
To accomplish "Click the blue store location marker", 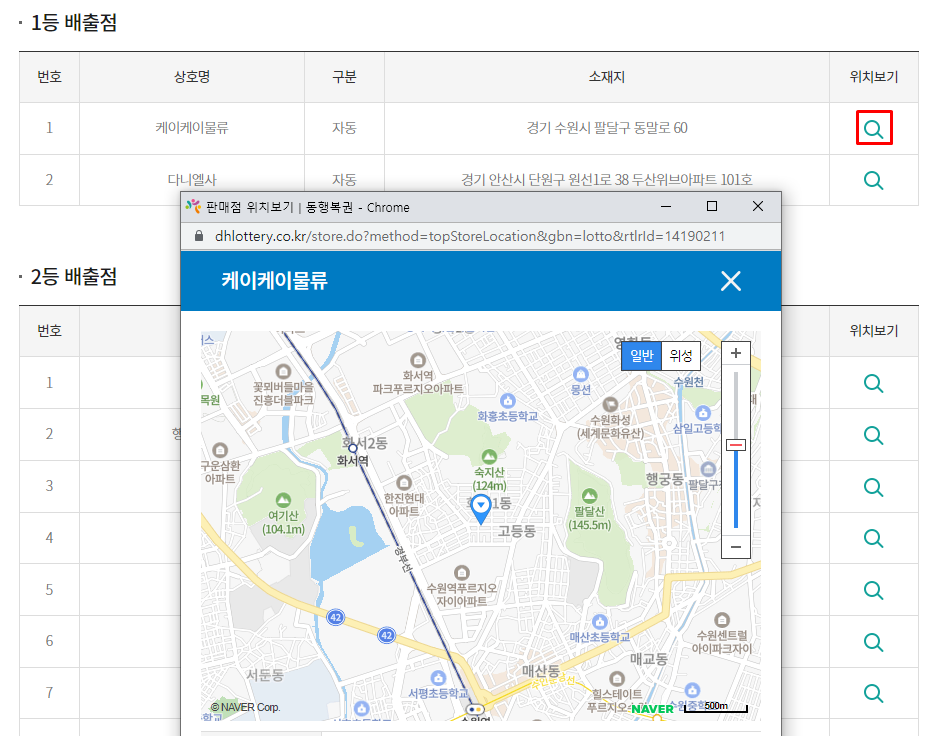I will (x=481, y=509).
